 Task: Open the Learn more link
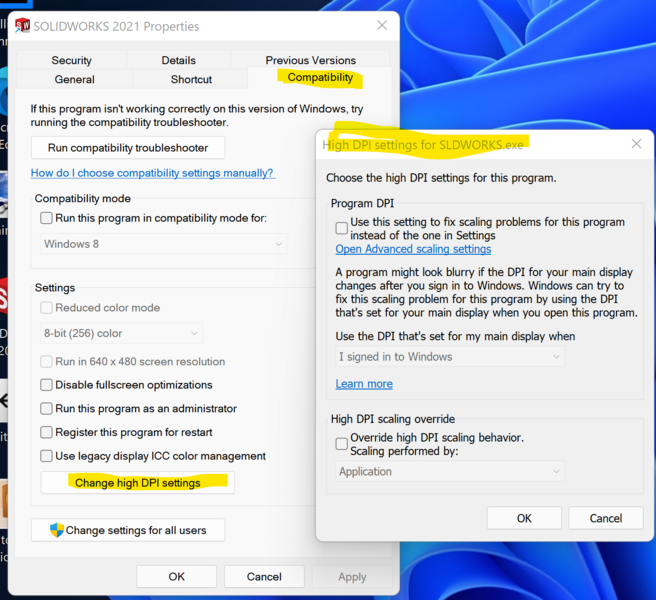coord(364,384)
